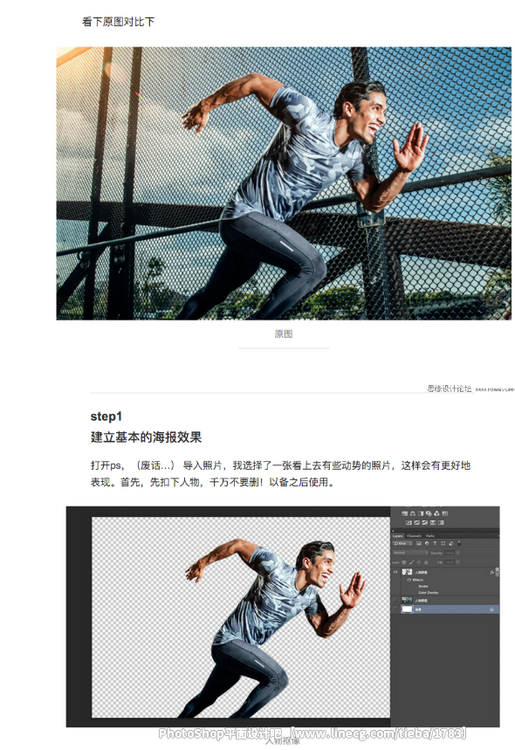Add a Color Lookup adjustment (grid icon)
This screenshot has height=750, width=515.
[445, 514]
